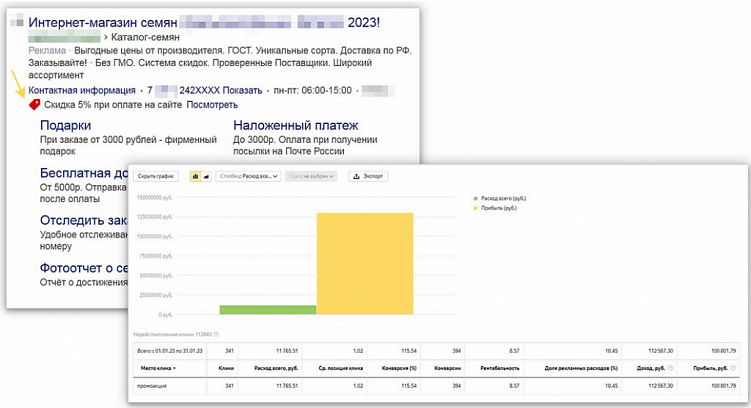Viewport: 751px width, 408px height.
Task: Click the Скидка 5% при оплате на сайте text
Action: click(113, 104)
